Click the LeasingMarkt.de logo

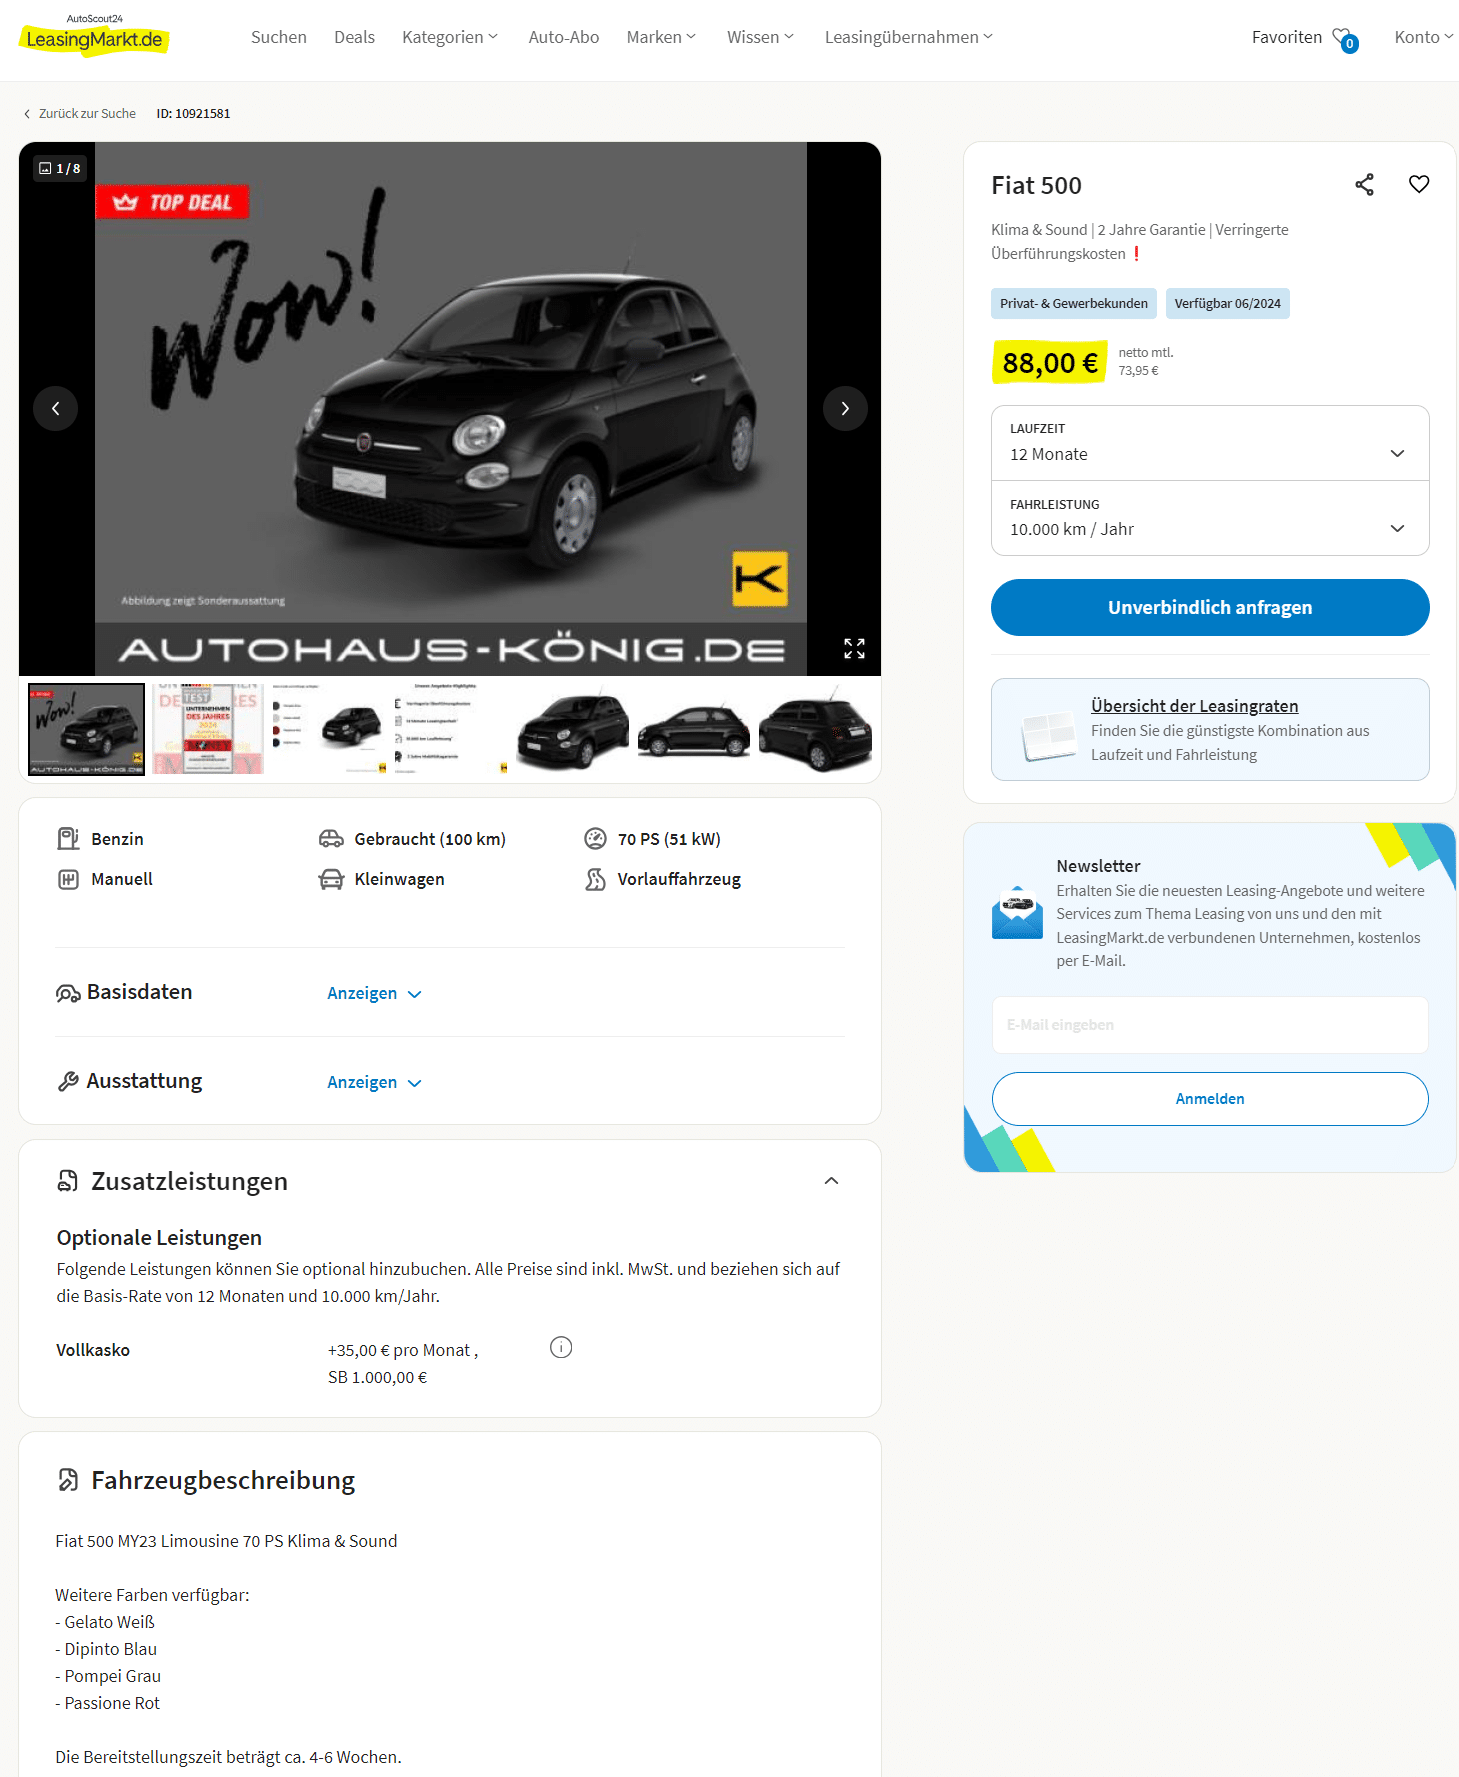94,38
